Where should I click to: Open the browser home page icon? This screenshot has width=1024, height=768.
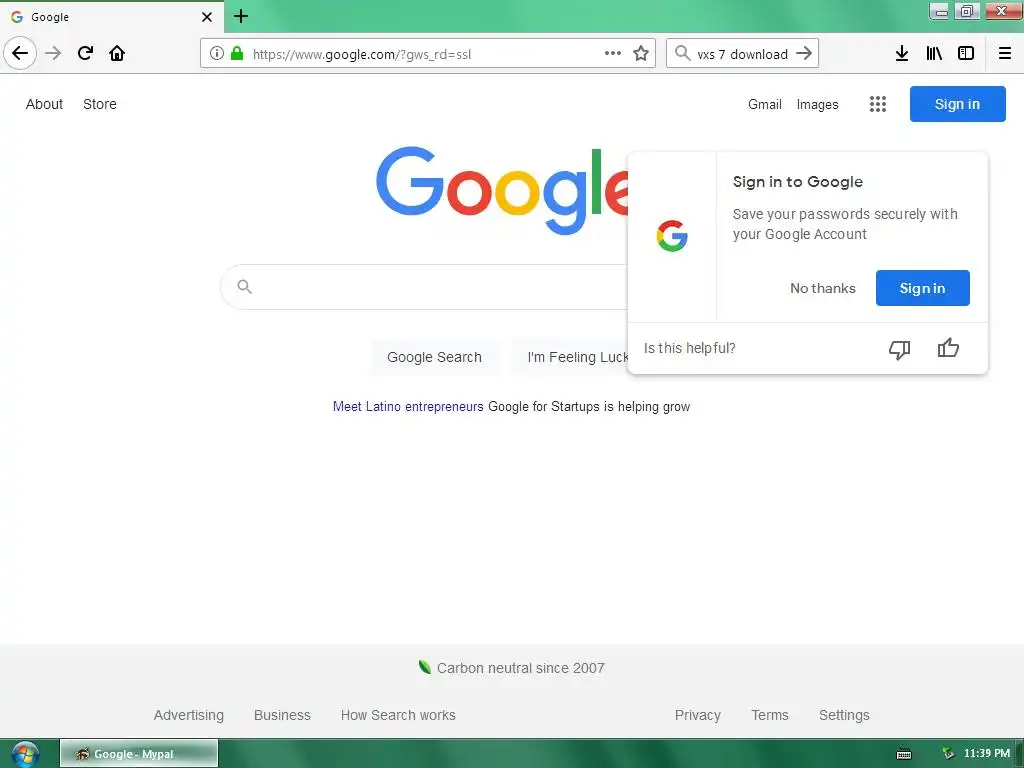(117, 53)
